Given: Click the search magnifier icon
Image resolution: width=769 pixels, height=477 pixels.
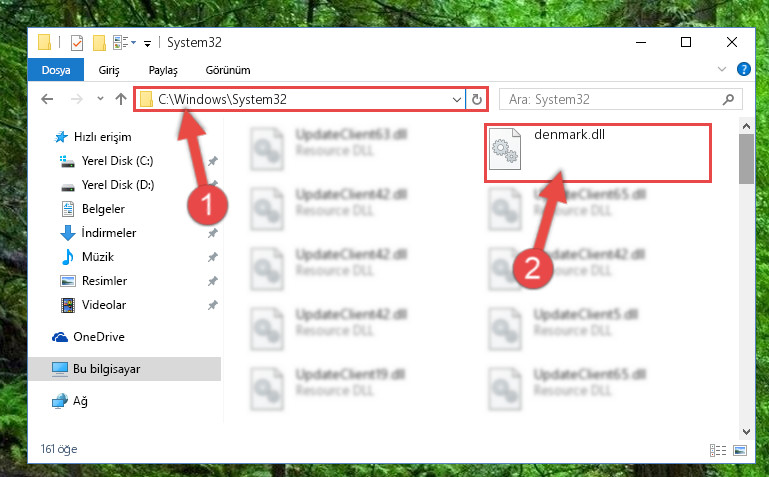Looking at the screenshot, I should click(x=728, y=100).
